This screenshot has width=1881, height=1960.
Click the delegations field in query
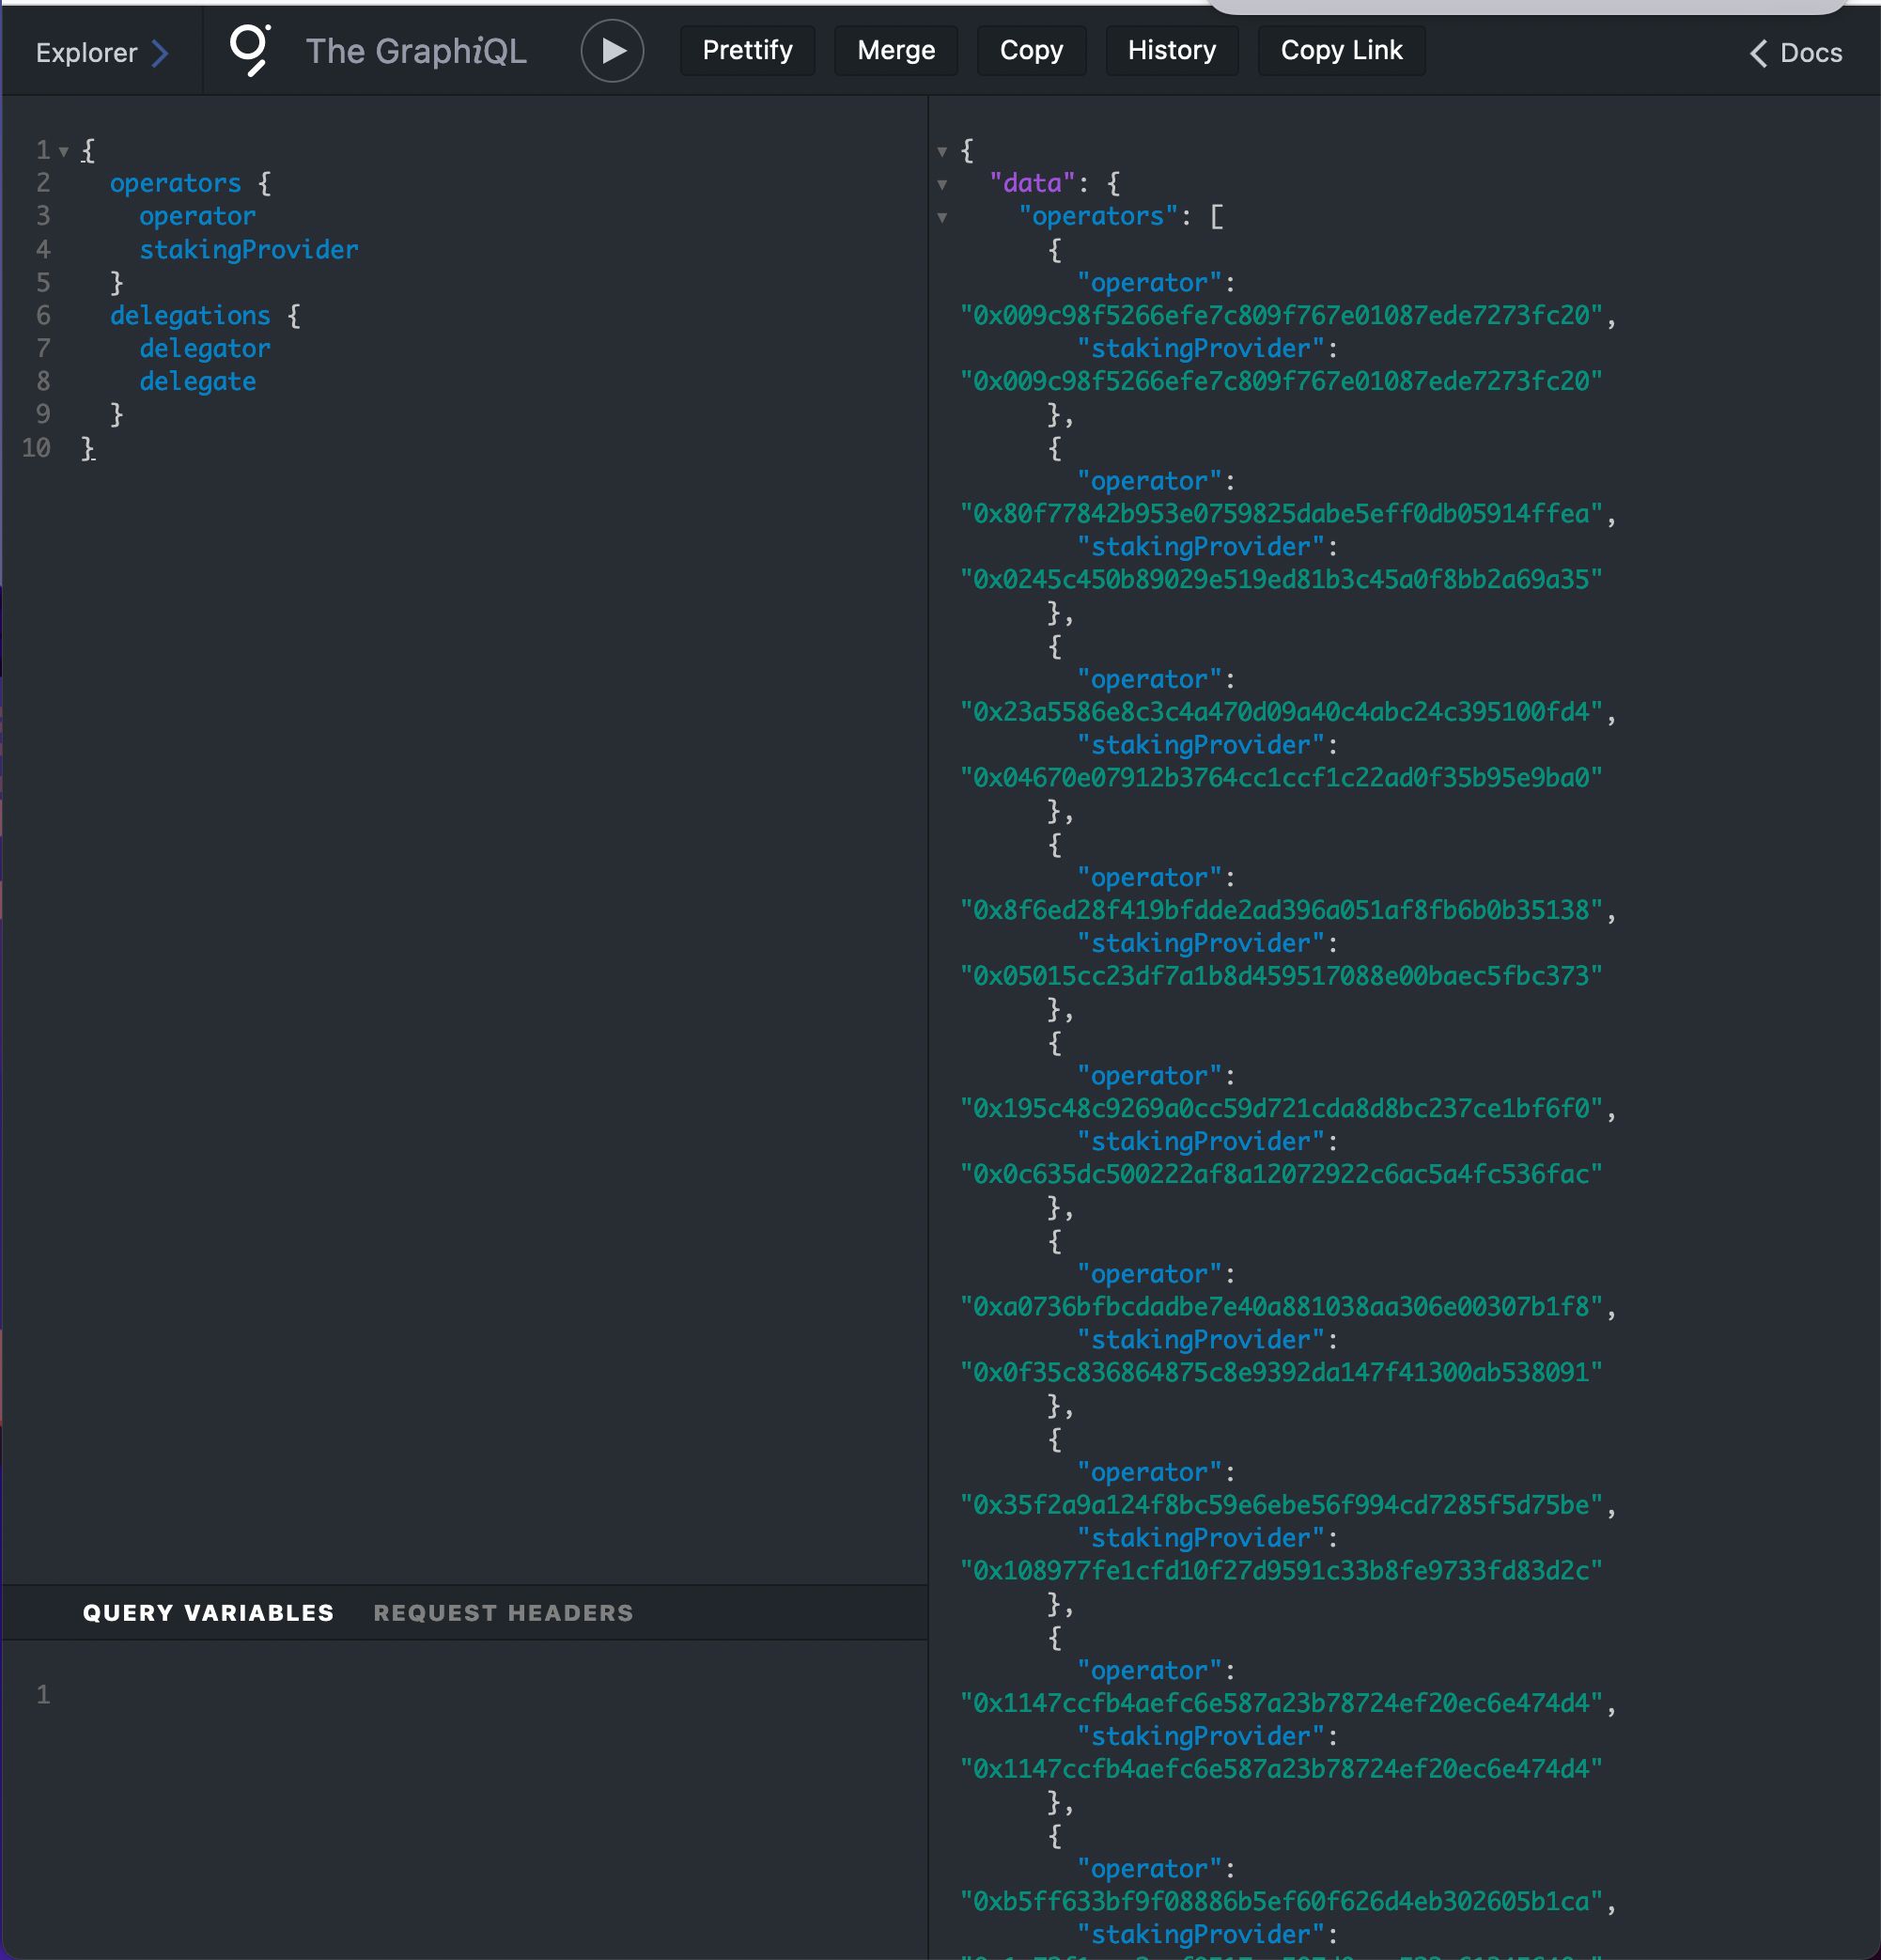tap(190, 315)
